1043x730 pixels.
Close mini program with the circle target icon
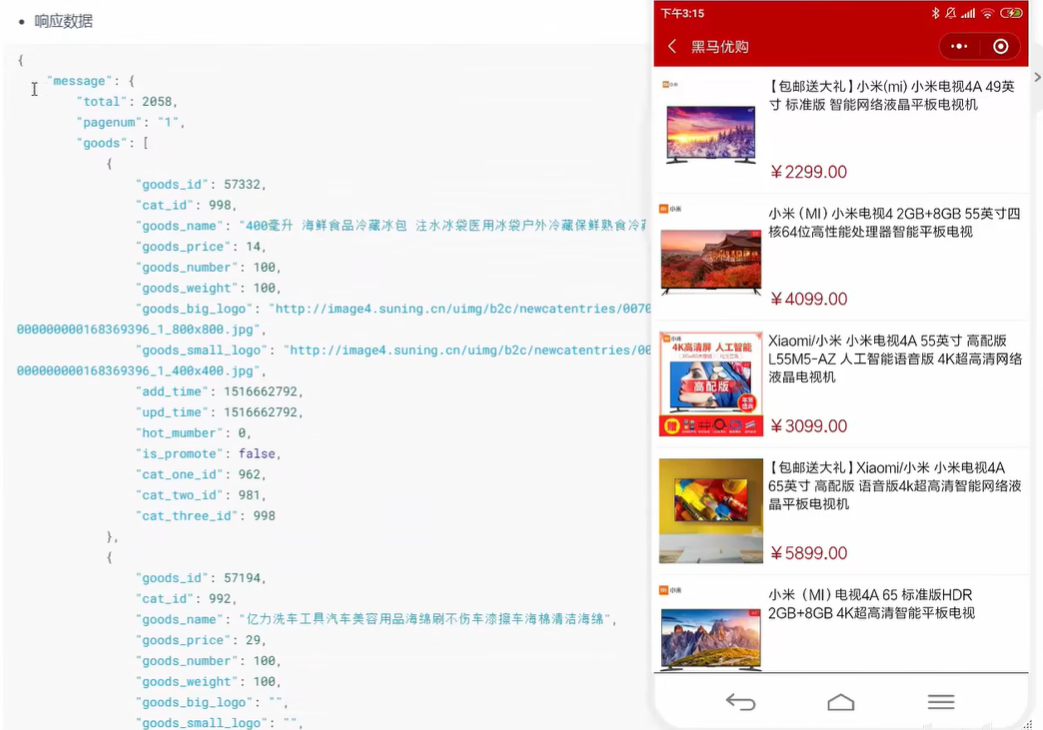coord(1000,46)
